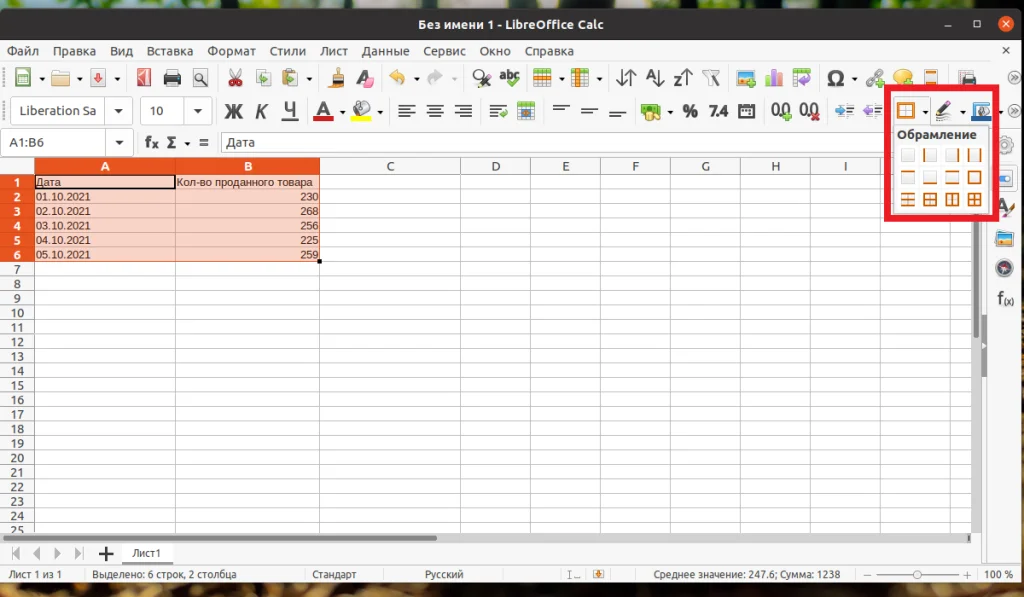Image resolution: width=1024 pixels, height=597 pixels.
Task: Switch to the Лист1 sheet tab
Action: coord(147,553)
